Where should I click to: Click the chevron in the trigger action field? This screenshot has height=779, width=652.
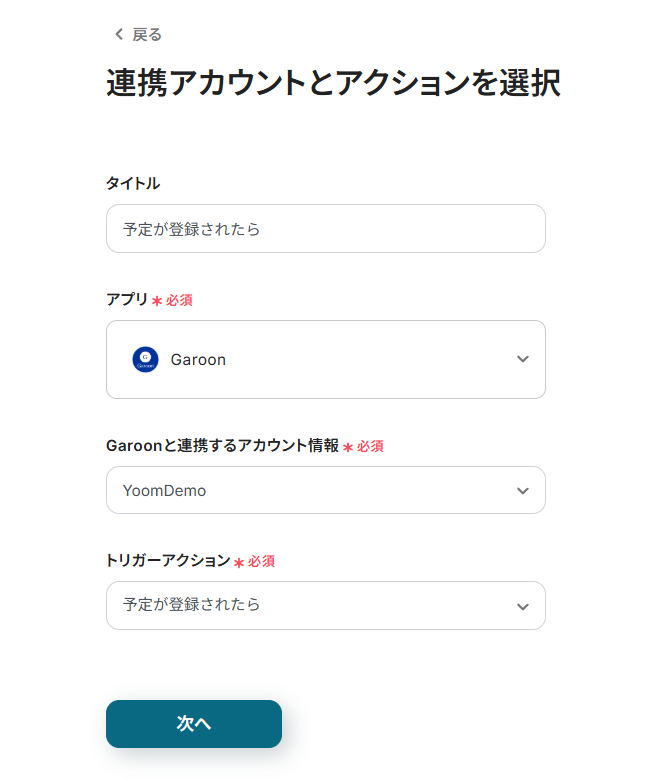point(522,606)
